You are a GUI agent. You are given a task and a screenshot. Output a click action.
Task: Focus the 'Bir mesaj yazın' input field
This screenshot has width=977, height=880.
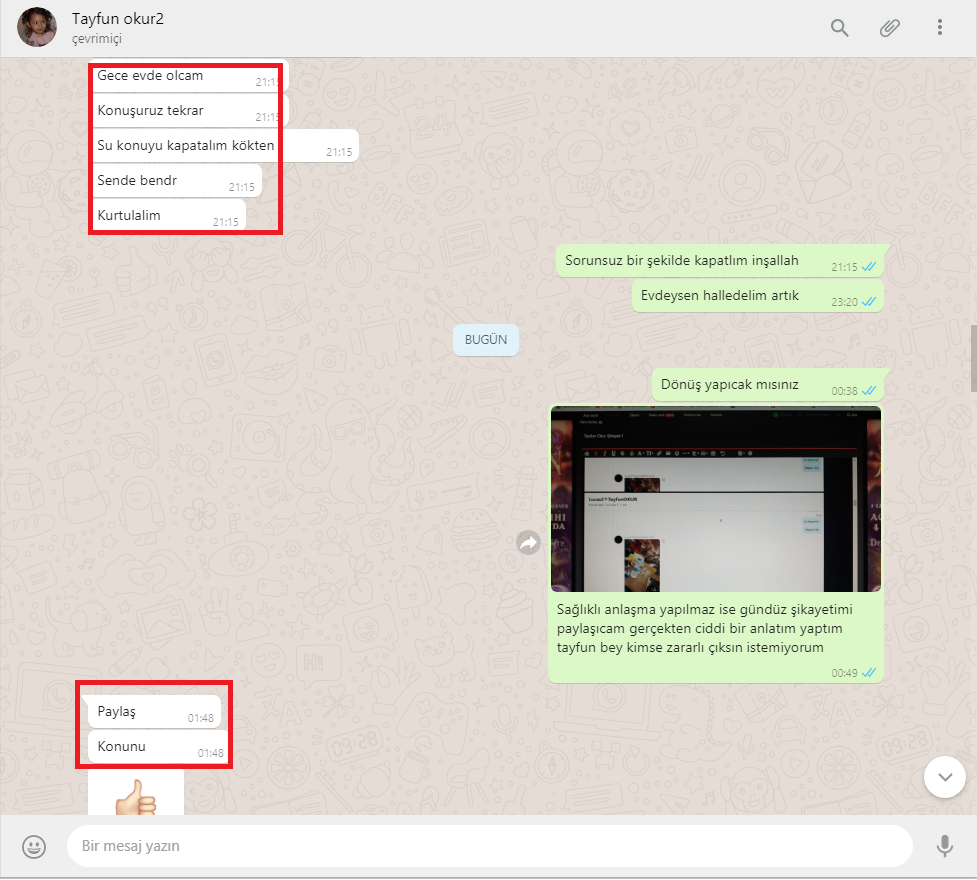[490, 846]
